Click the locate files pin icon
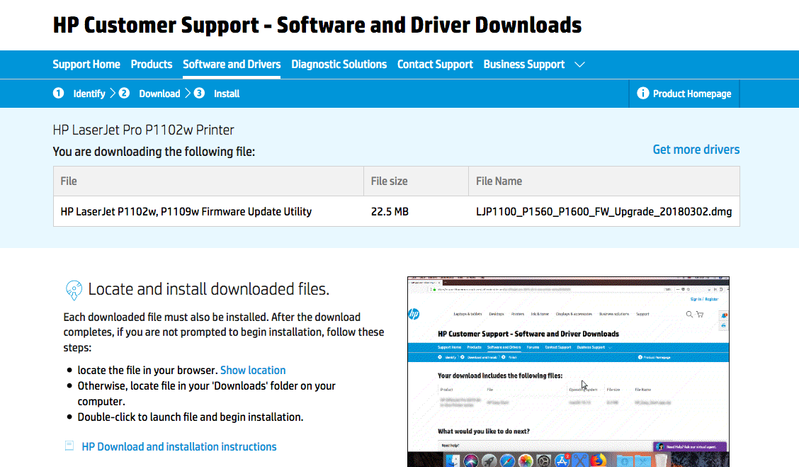 73,290
